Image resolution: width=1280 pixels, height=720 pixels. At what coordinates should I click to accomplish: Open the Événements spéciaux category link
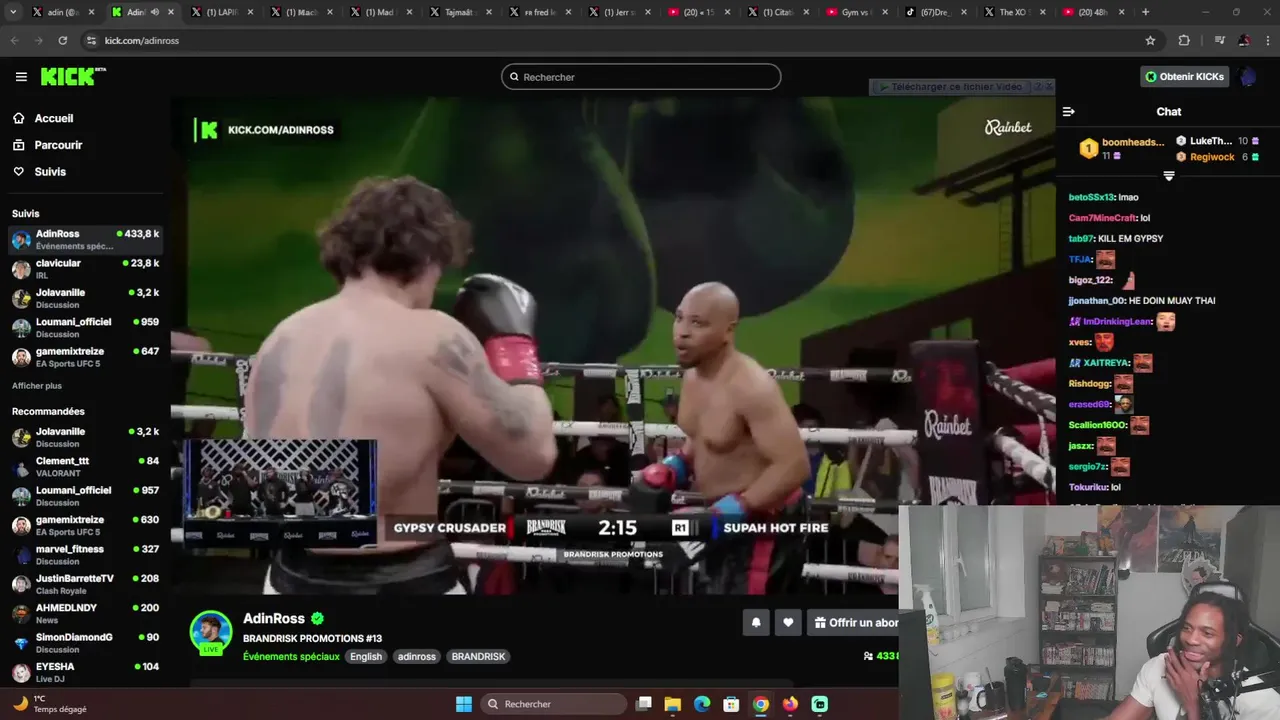point(291,657)
